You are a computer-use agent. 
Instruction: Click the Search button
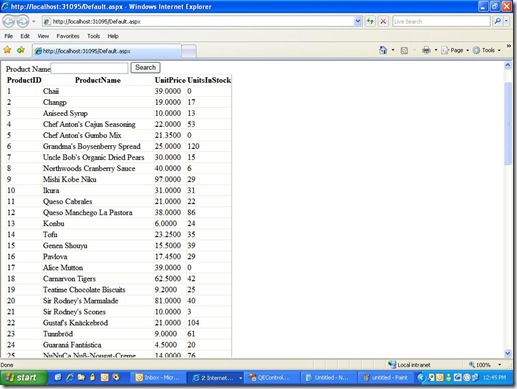tap(145, 68)
